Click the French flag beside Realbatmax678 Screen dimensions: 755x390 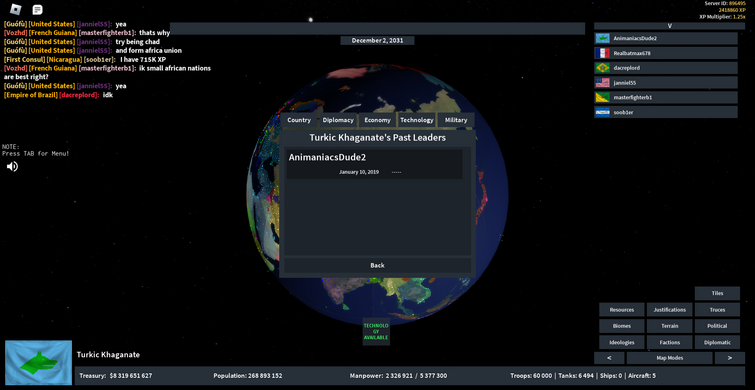602,53
